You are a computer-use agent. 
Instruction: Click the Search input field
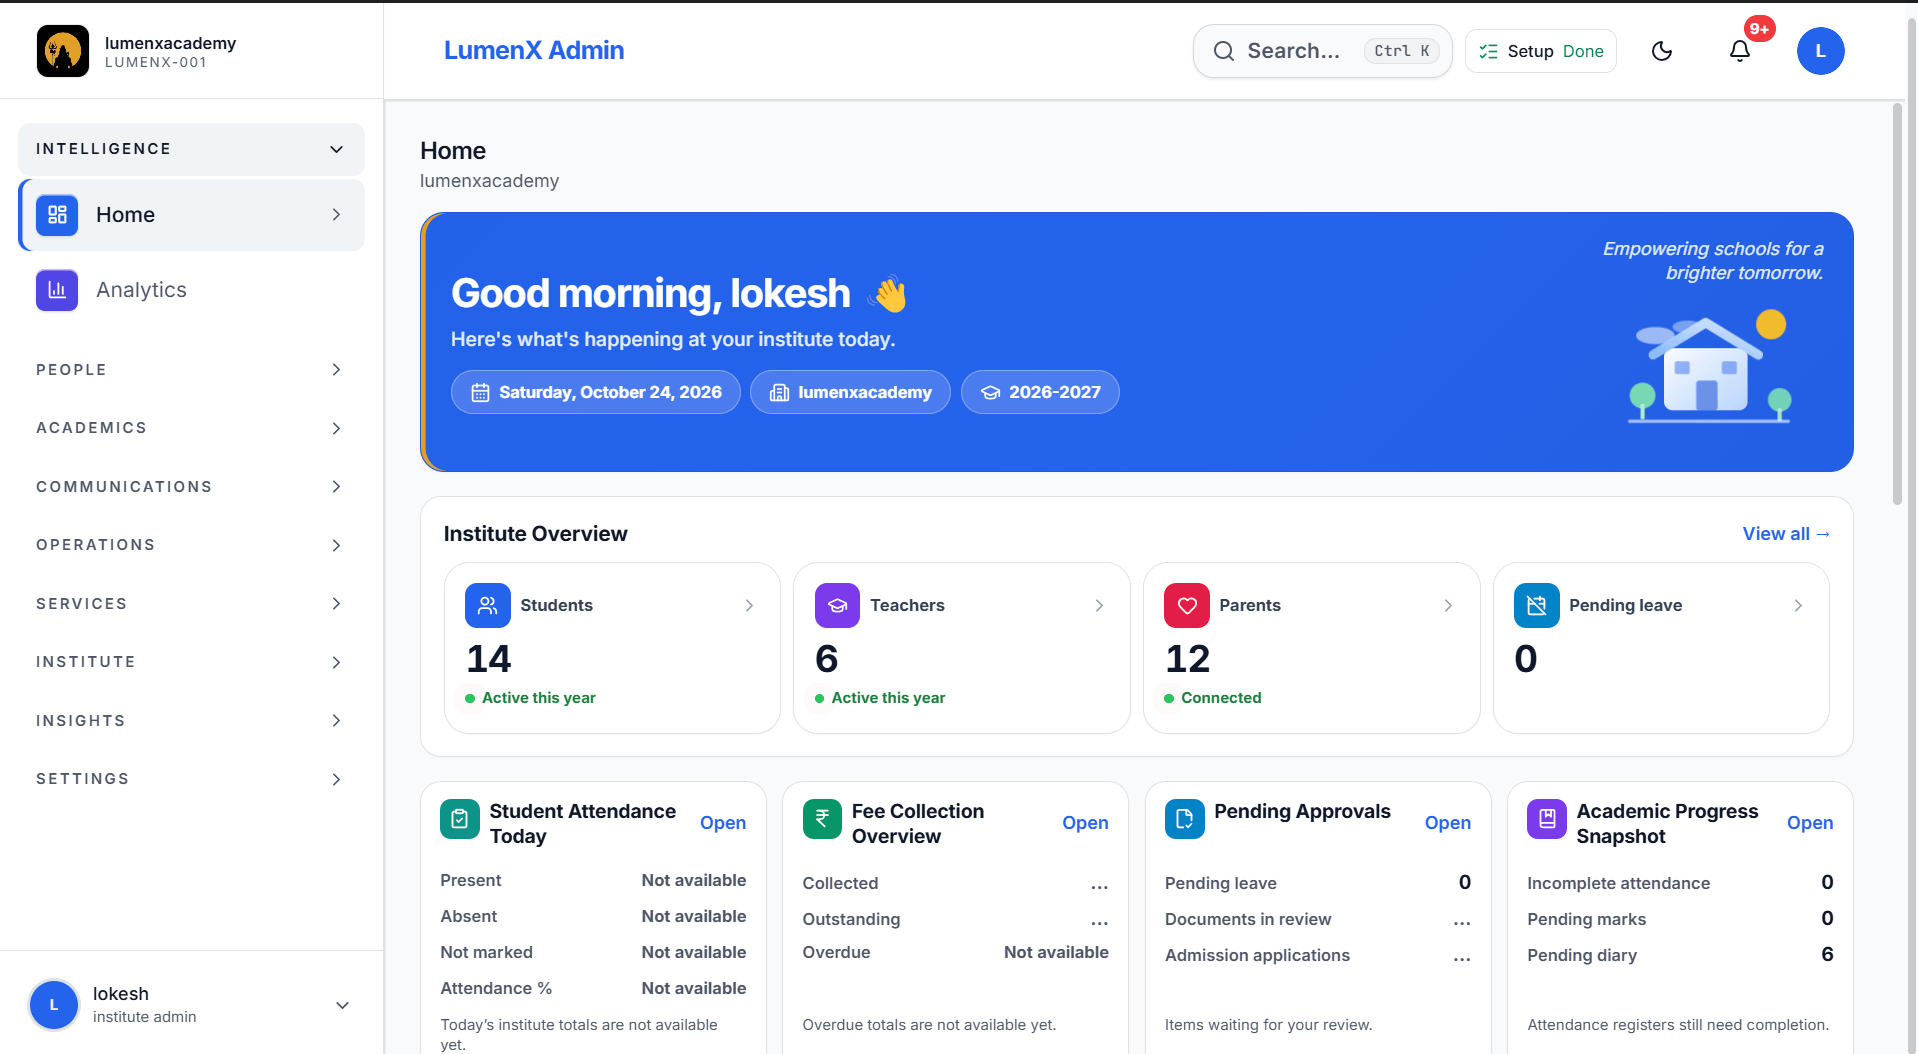[1322, 51]
